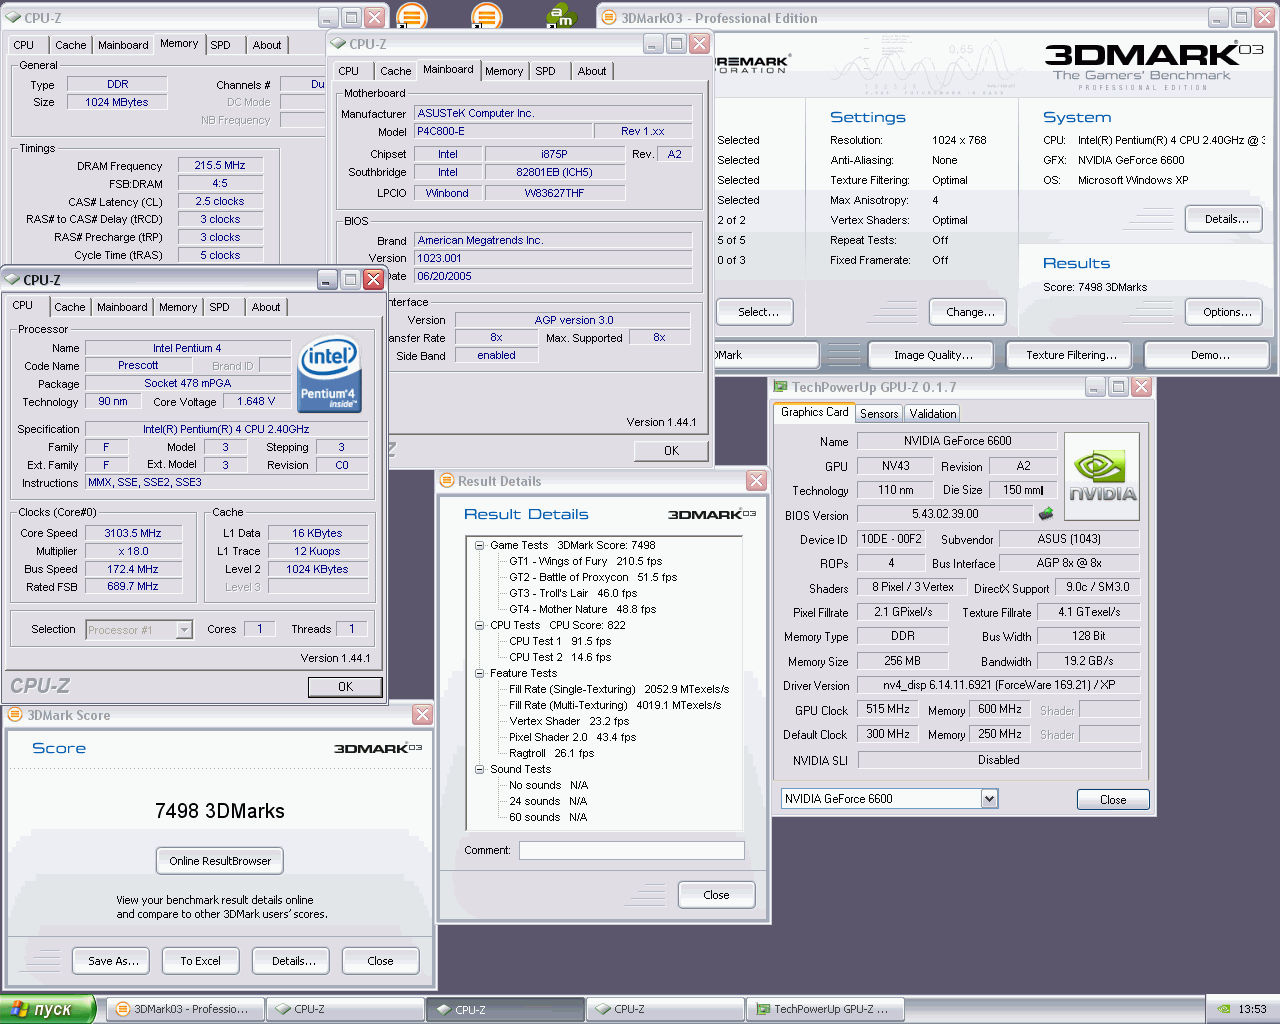The image size is (1280, 1024).
Task: Click the 3DMark Score window title icon
Action: [x=15, y=715]
